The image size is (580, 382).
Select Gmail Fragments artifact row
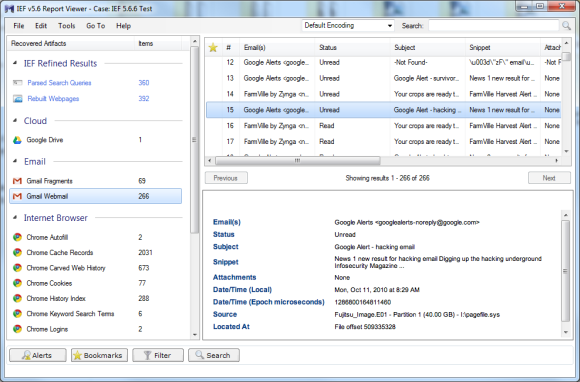(x=95, y=181)
